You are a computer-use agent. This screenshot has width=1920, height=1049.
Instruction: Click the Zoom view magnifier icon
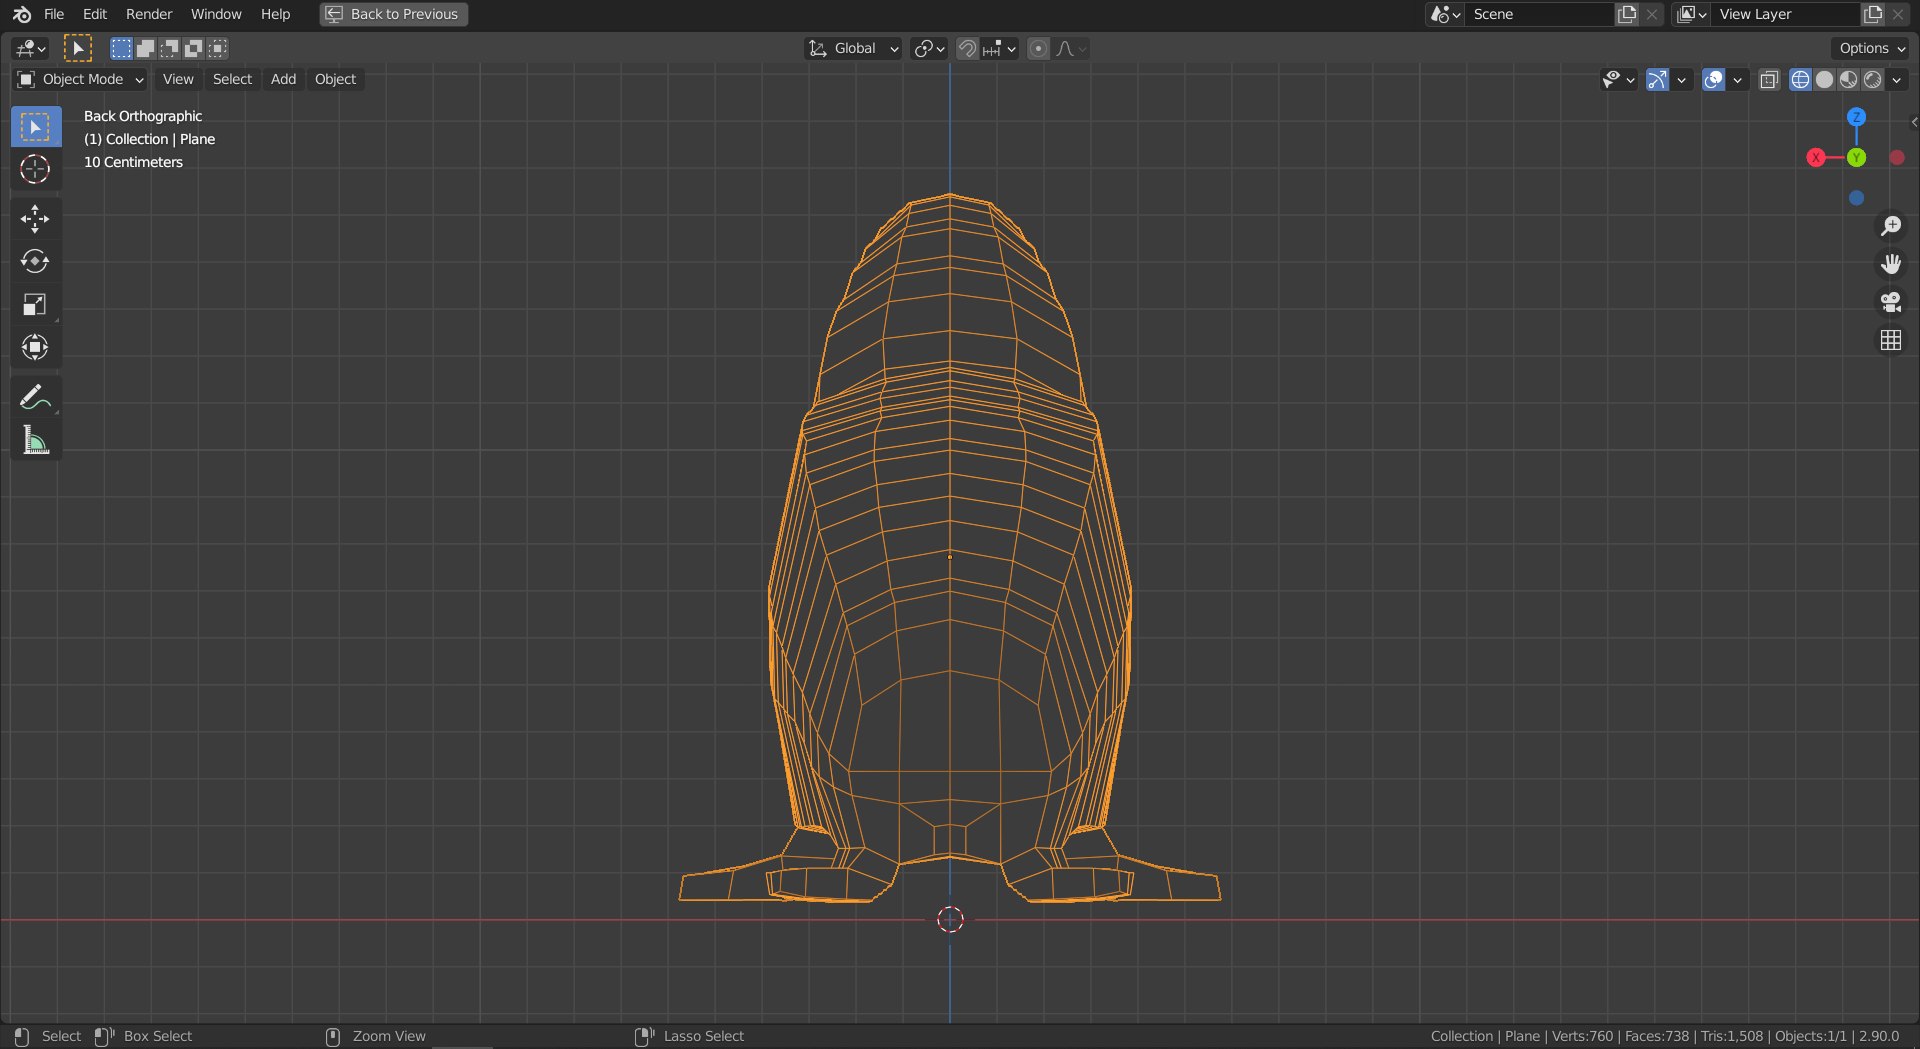pos(1890,226)
